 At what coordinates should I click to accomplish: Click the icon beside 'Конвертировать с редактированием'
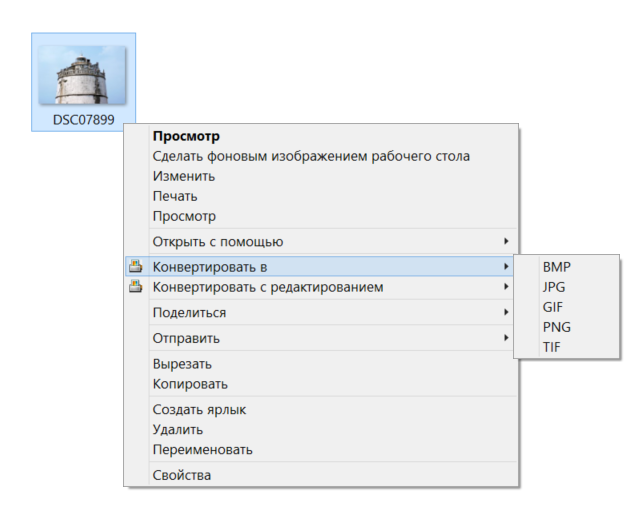pos(136,286)
